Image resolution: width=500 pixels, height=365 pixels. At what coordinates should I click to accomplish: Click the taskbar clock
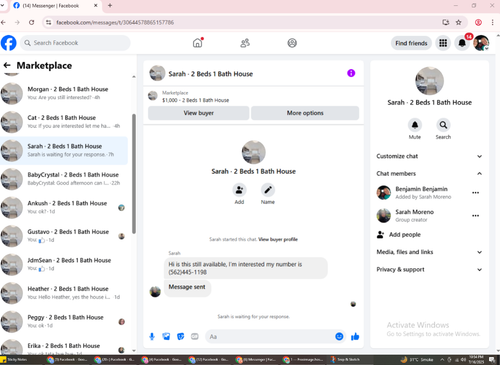click(476, 360)
